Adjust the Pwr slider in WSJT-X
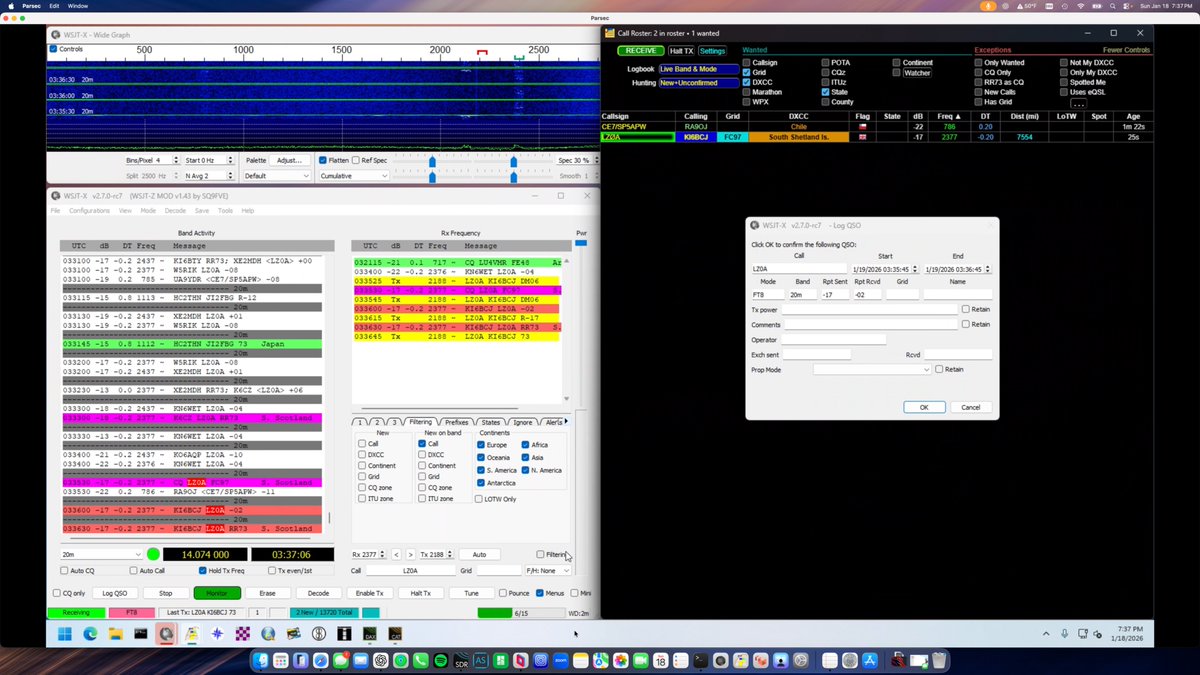The image size is (1200, 675). pos(581,243)
